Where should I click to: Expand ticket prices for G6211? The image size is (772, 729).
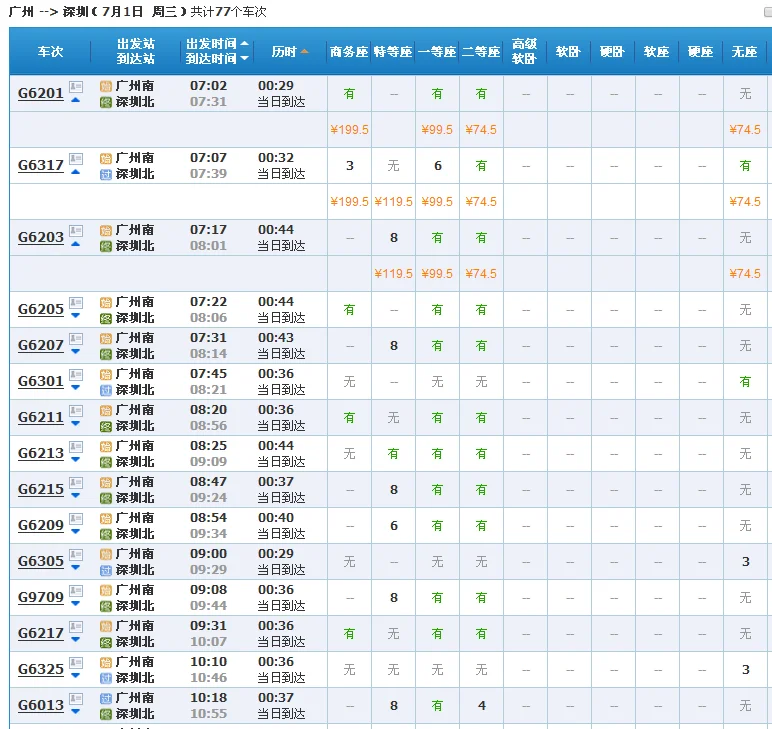point(75,423)
